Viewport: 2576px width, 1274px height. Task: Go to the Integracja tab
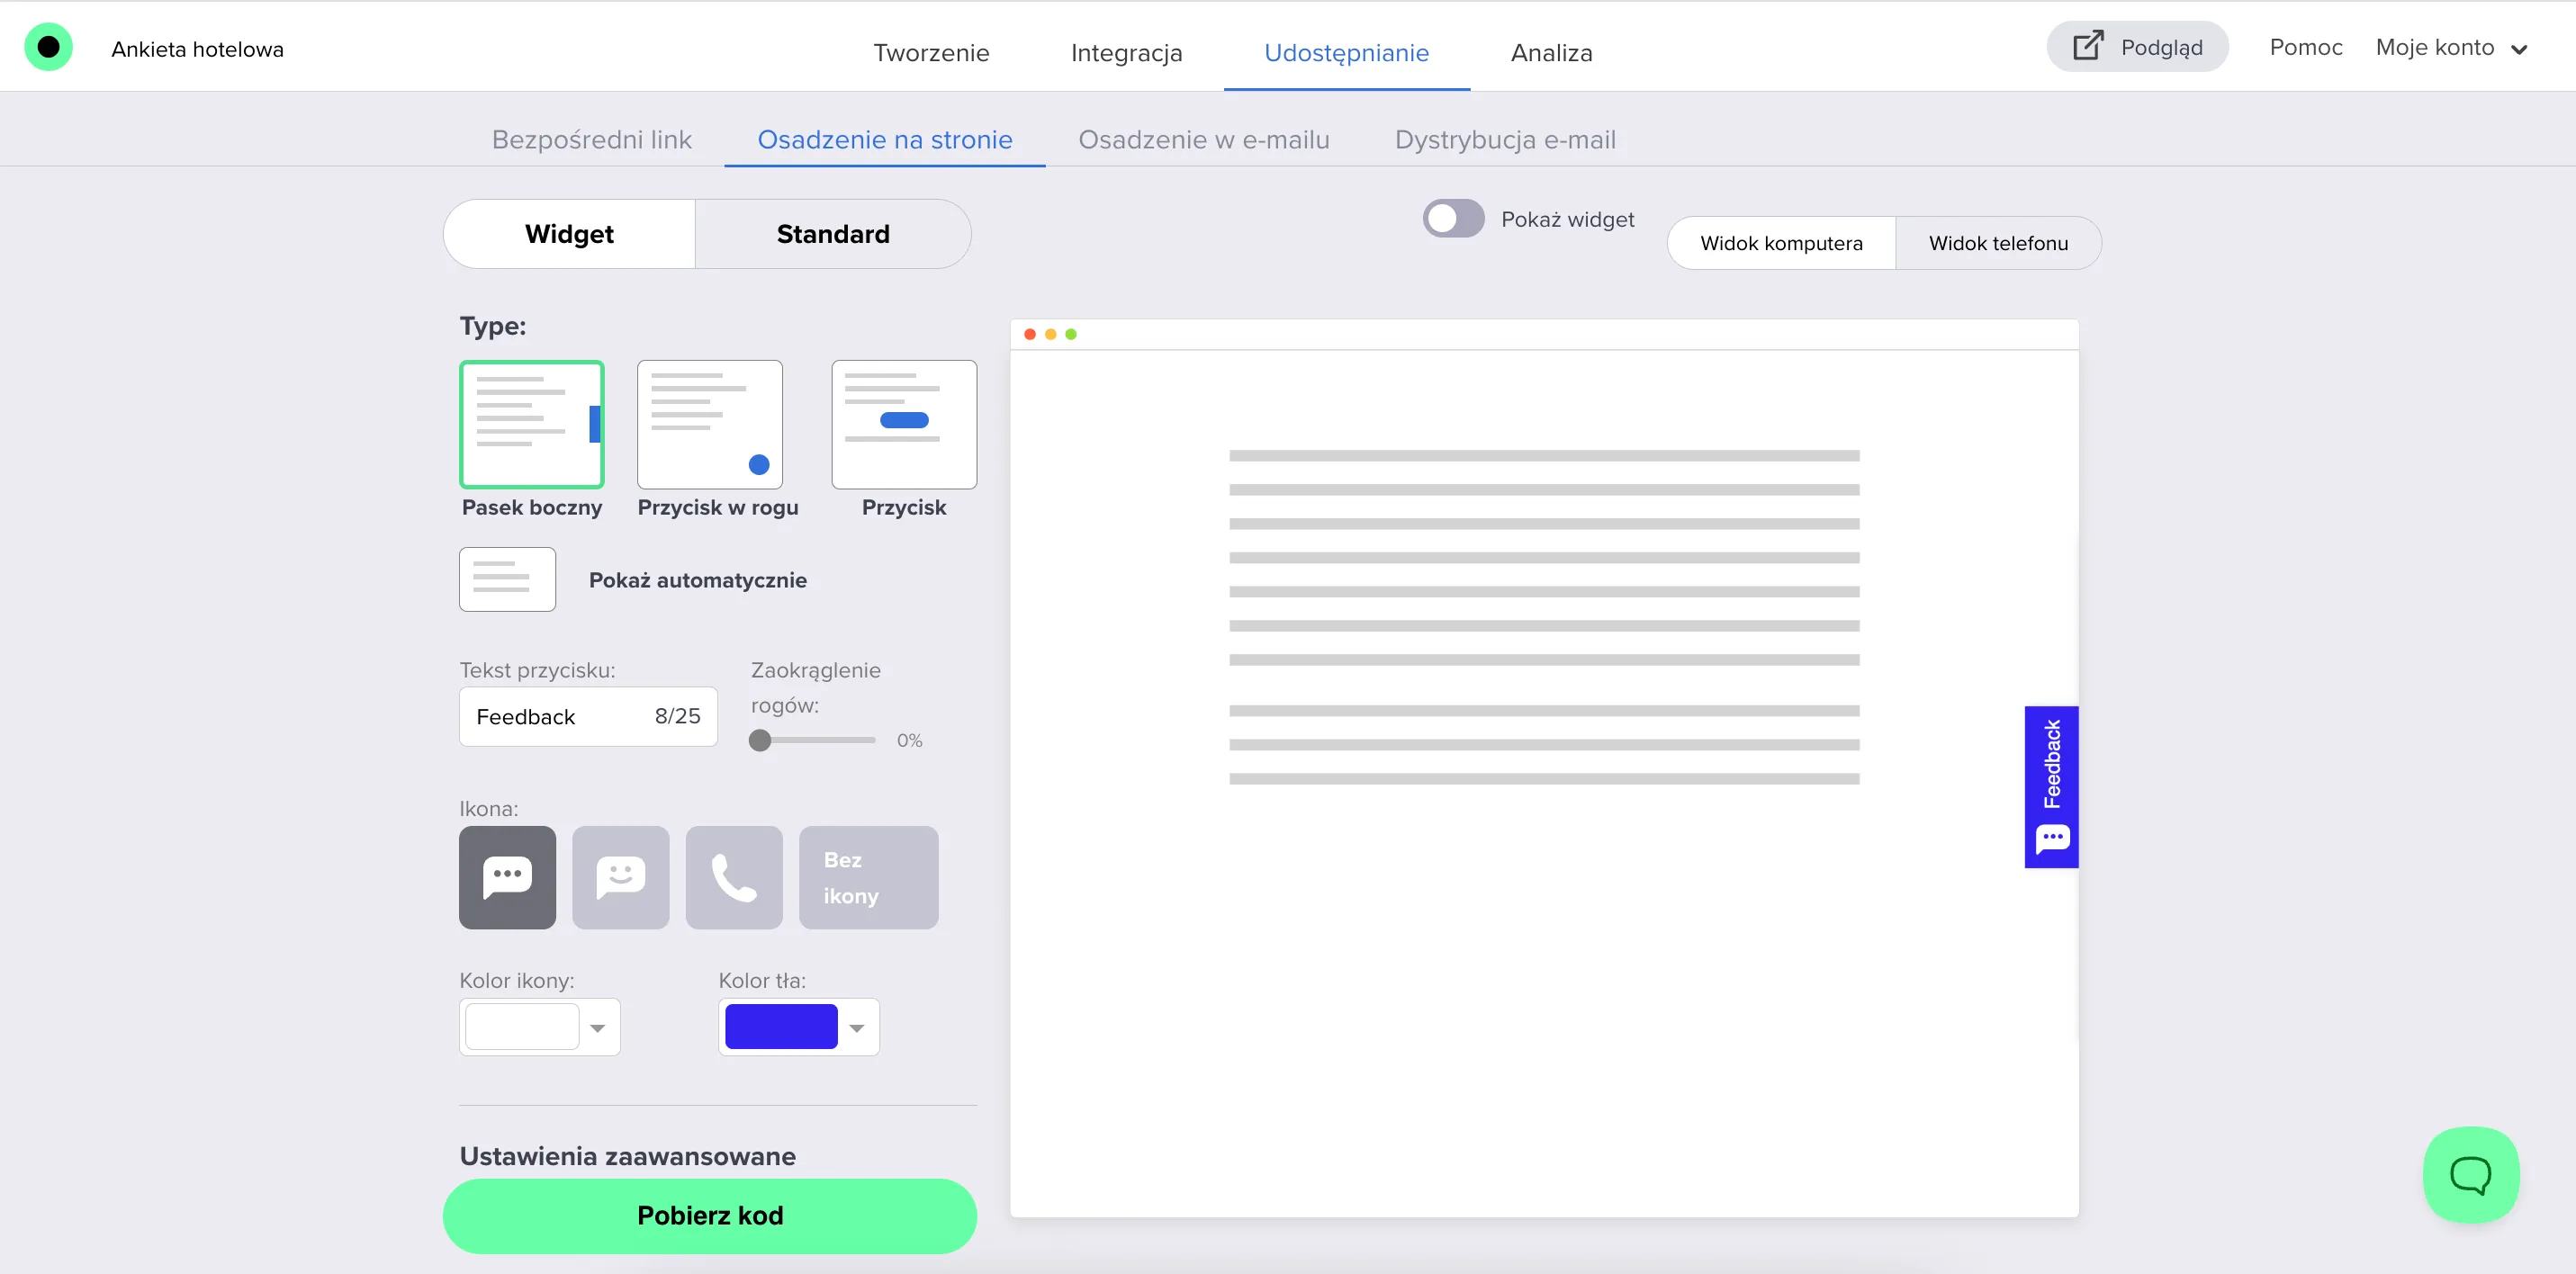(x=1126, y=52)
